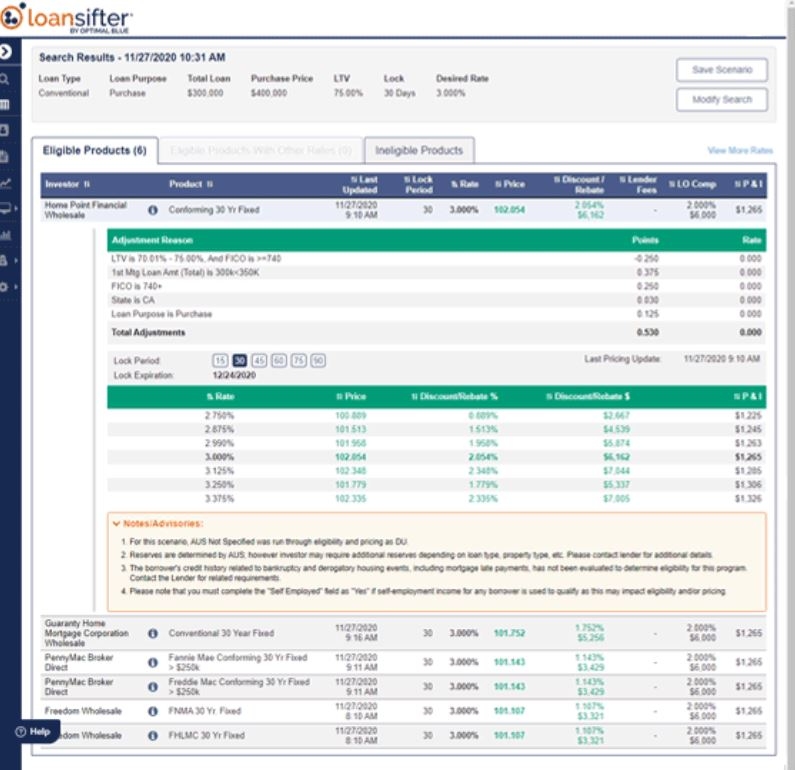This screenshot has height=770, width=795.
Task: Open the Search icon in sidebar
Action: point(5,79)
